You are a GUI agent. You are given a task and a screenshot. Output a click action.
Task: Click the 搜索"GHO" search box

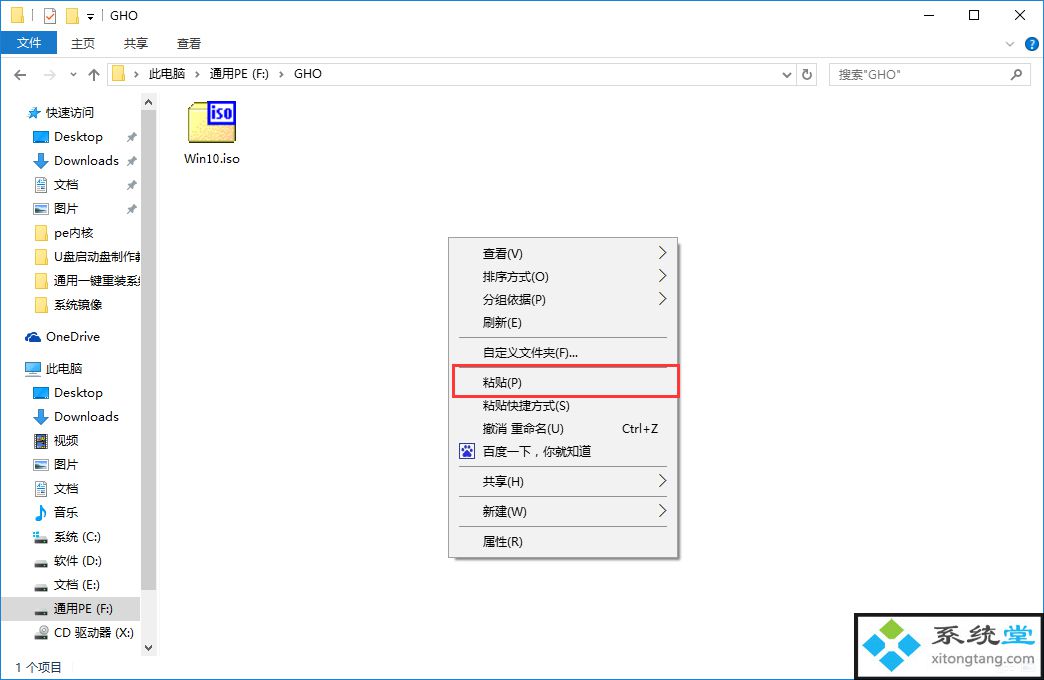[x=929, y=75]
